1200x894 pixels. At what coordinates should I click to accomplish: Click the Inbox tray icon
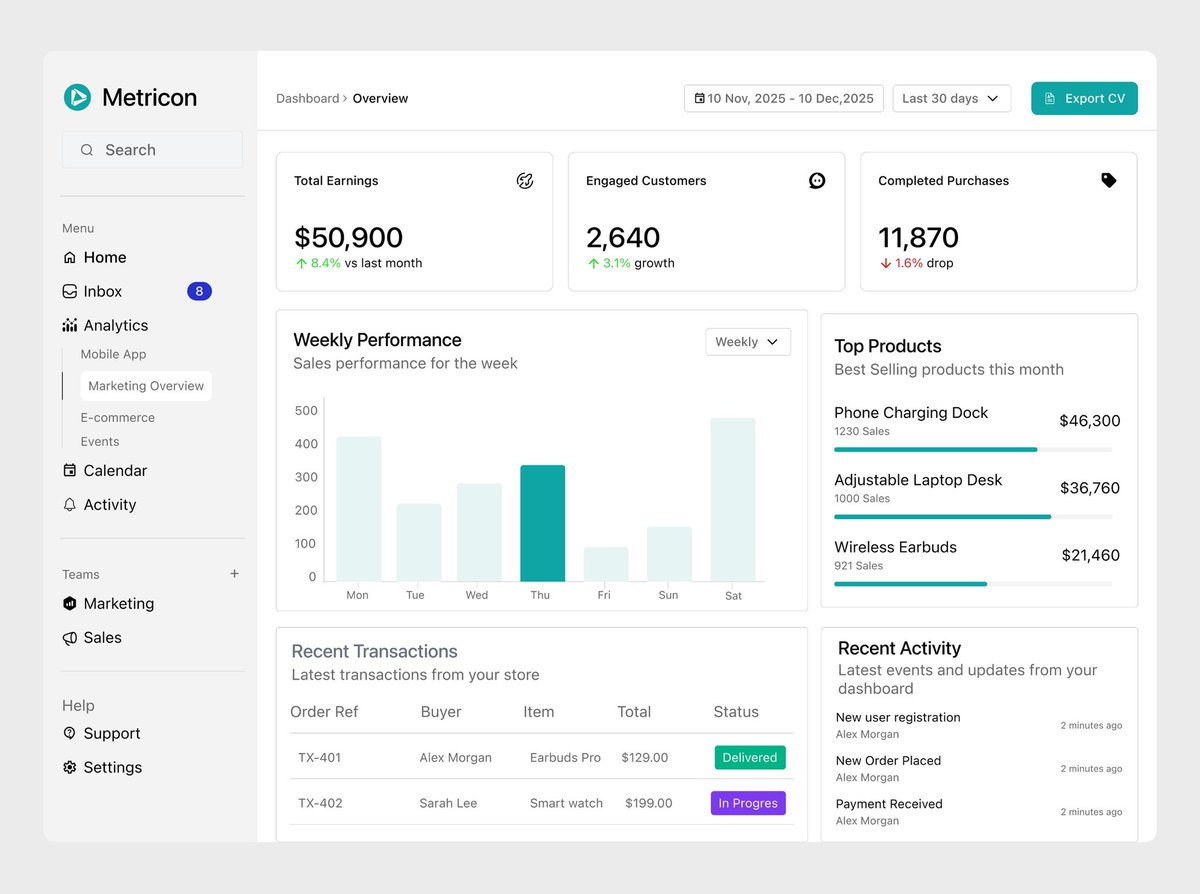coord(69,292)
